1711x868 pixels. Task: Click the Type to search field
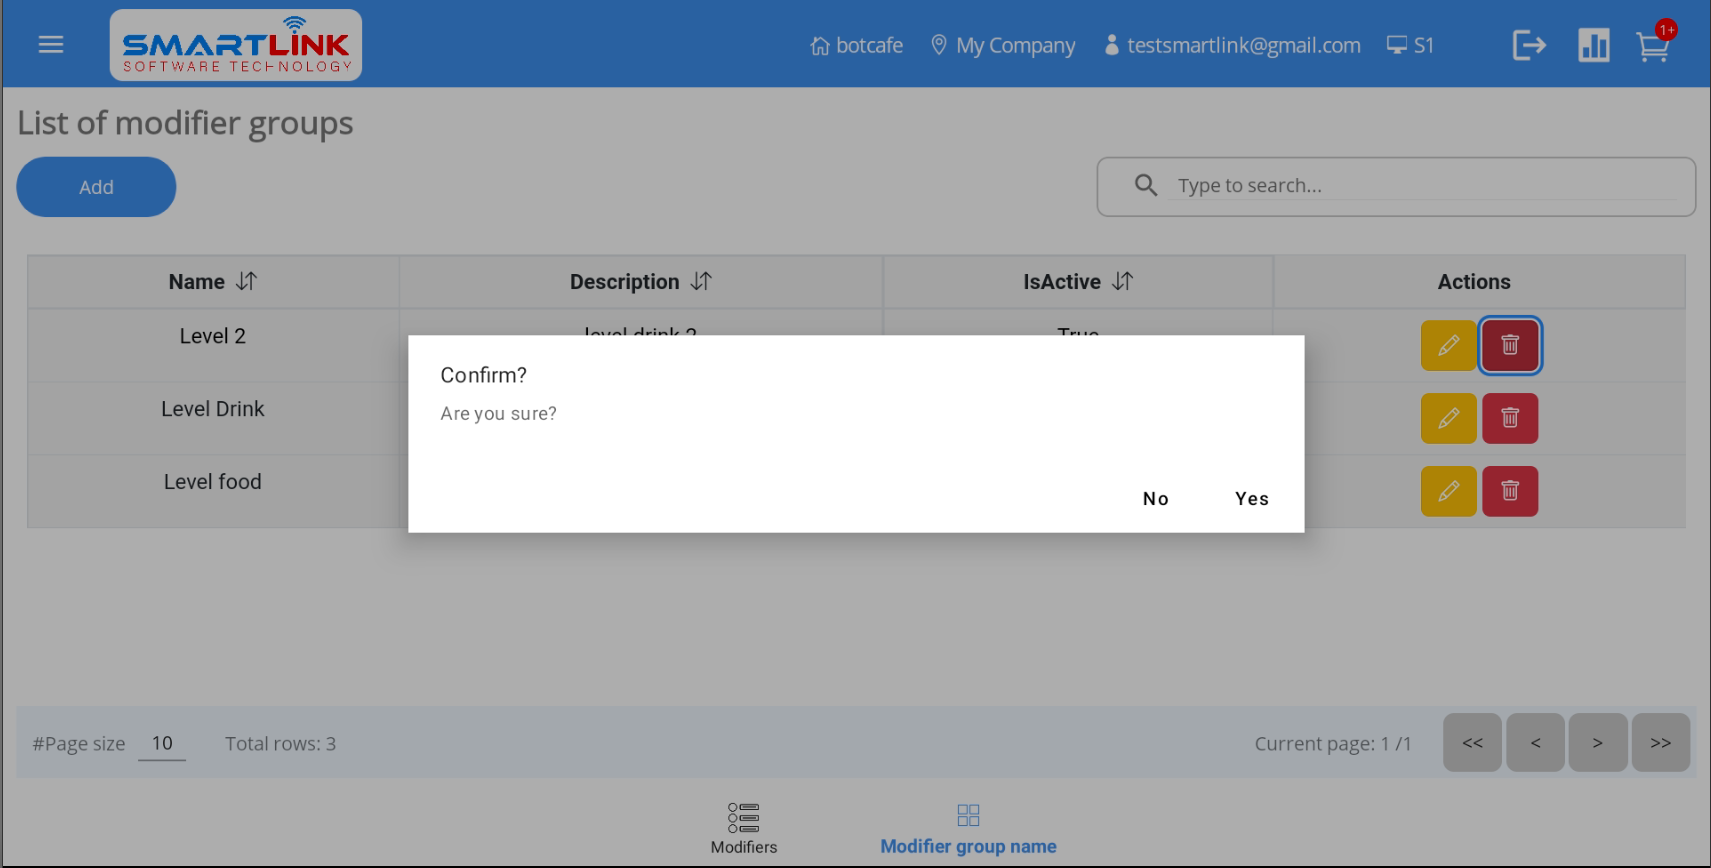[x=1420, y=186]
